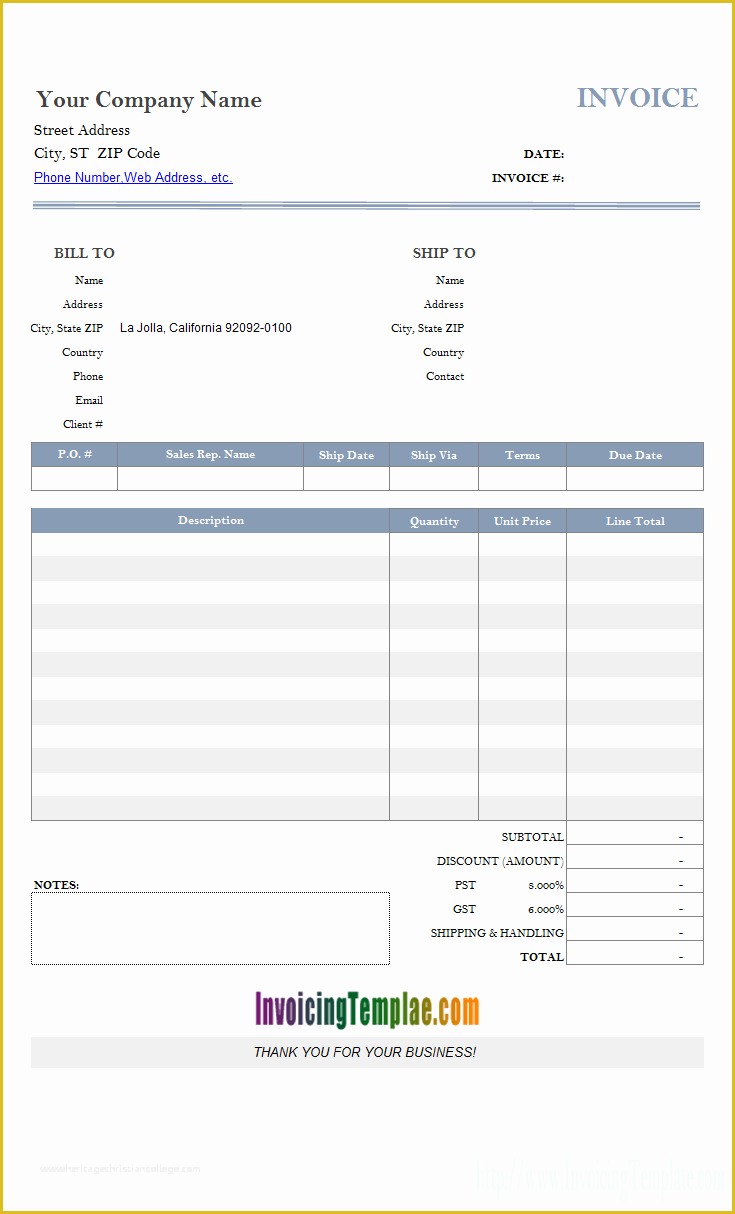Click the Ship Via column header
735x1214 pixels.
click(x=434, y=455)
